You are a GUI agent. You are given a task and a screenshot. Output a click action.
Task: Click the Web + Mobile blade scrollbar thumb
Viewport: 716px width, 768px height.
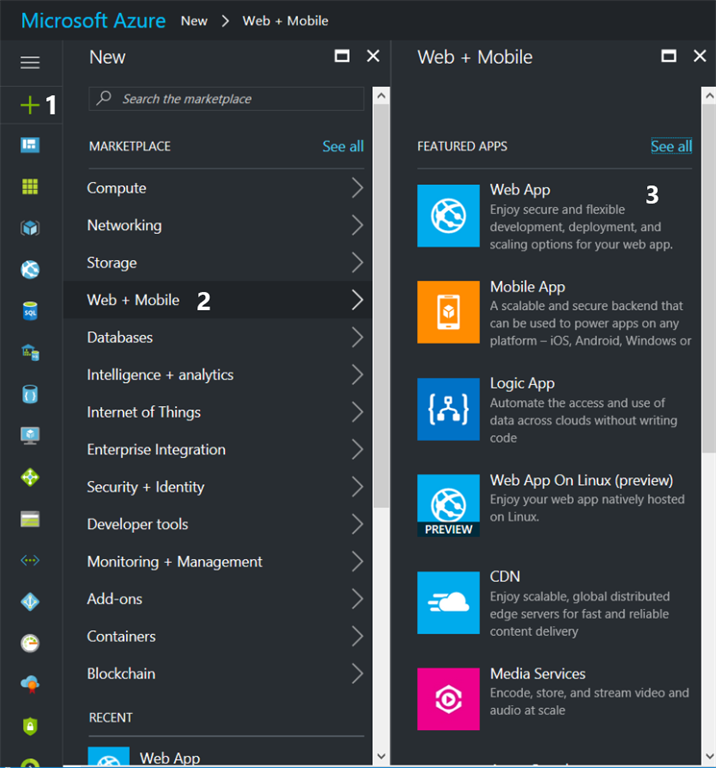coord(709,278)
